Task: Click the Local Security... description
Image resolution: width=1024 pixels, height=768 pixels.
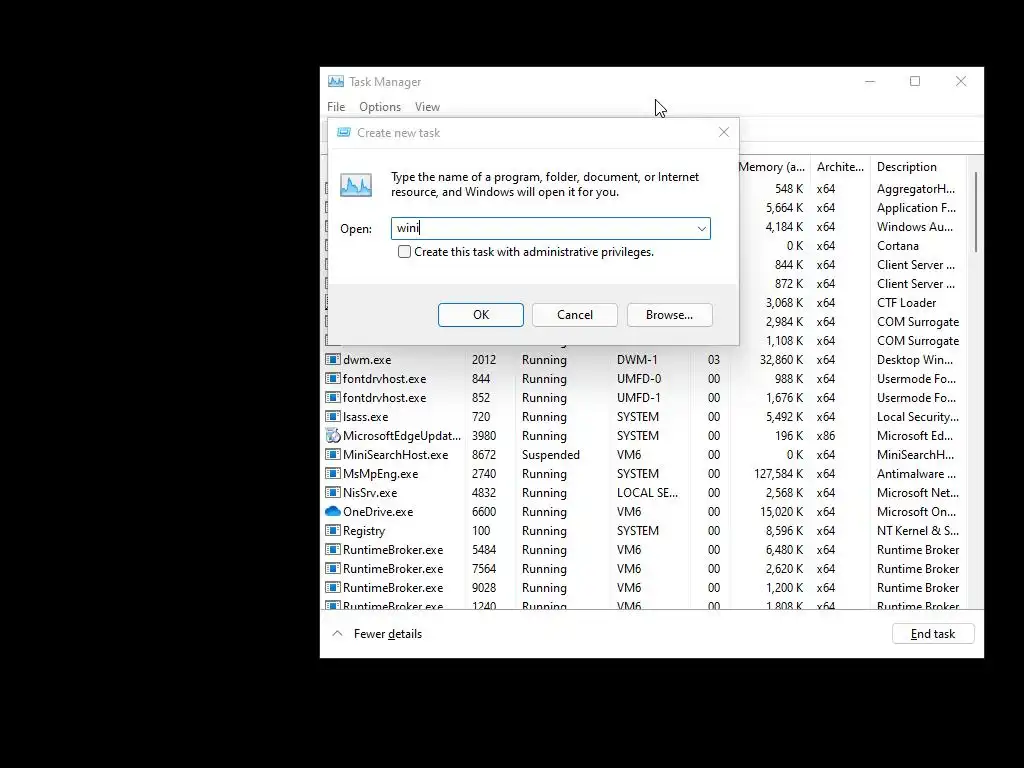Action: point(918,417)
